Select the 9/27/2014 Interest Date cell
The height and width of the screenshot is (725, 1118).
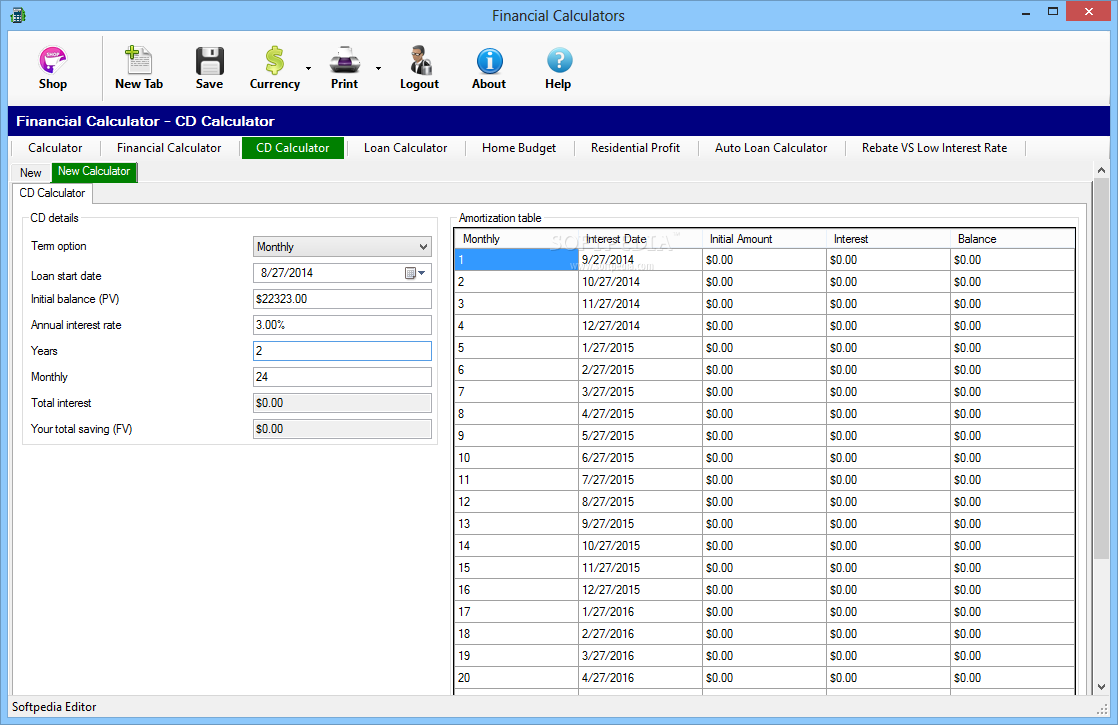[x=640, y=260]
